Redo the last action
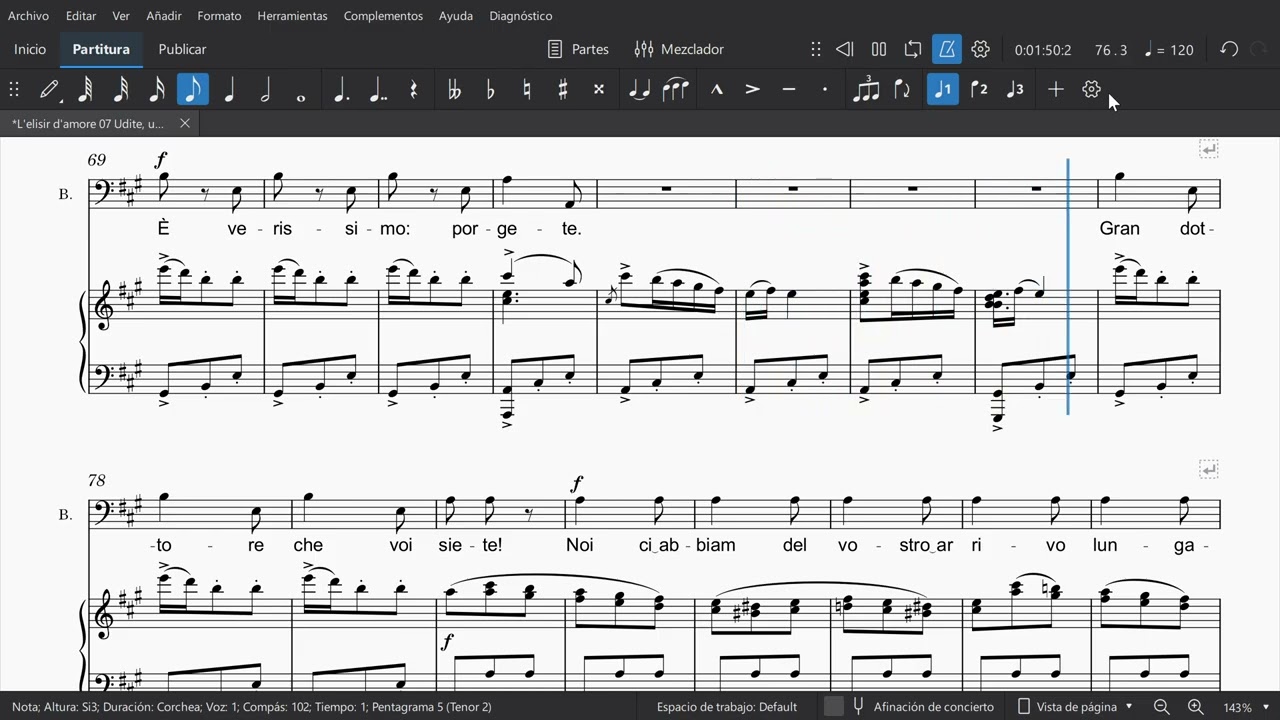Image resolution: width=1280 pixels, height=720 pixels. coord(1260,49)
